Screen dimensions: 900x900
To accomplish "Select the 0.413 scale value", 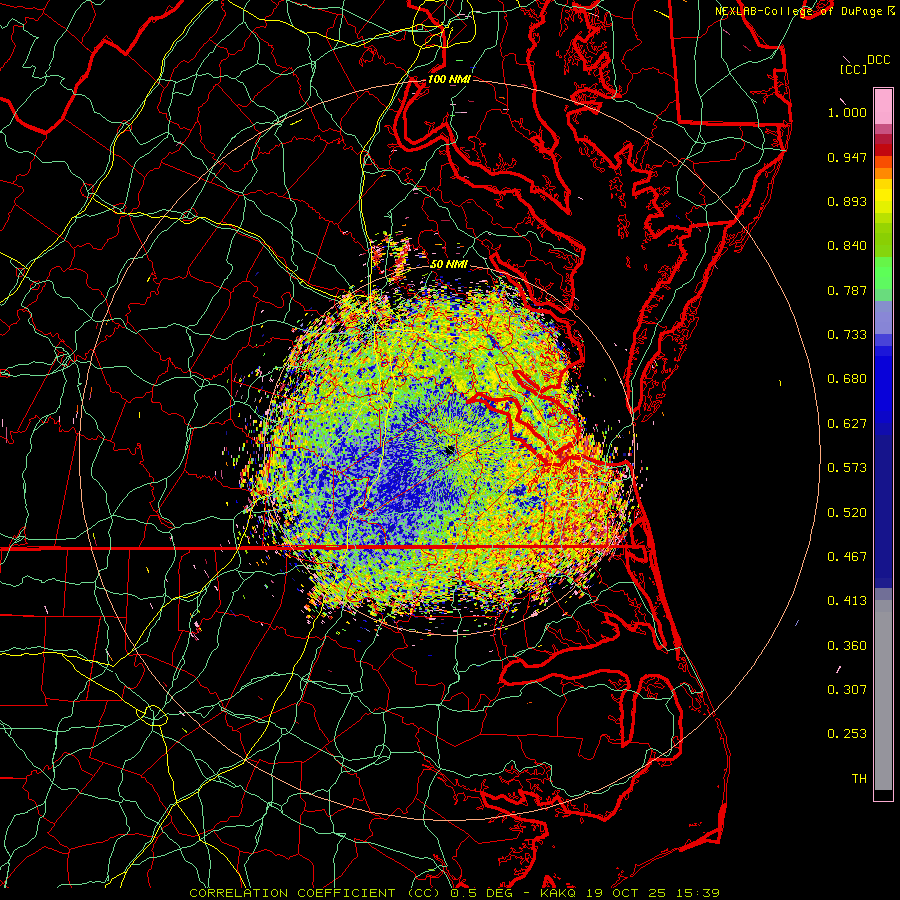I will 847,601.
